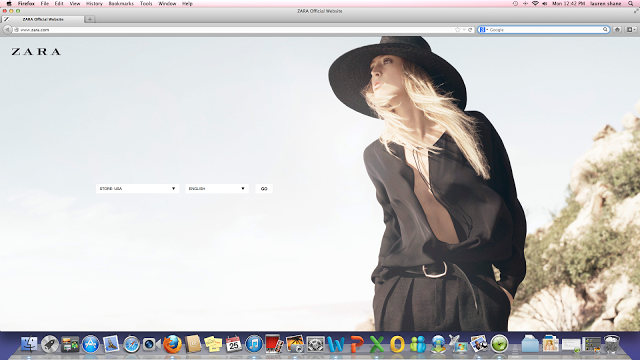
Task: Open the bookmarks toolbar menu button
Action: 631,30
